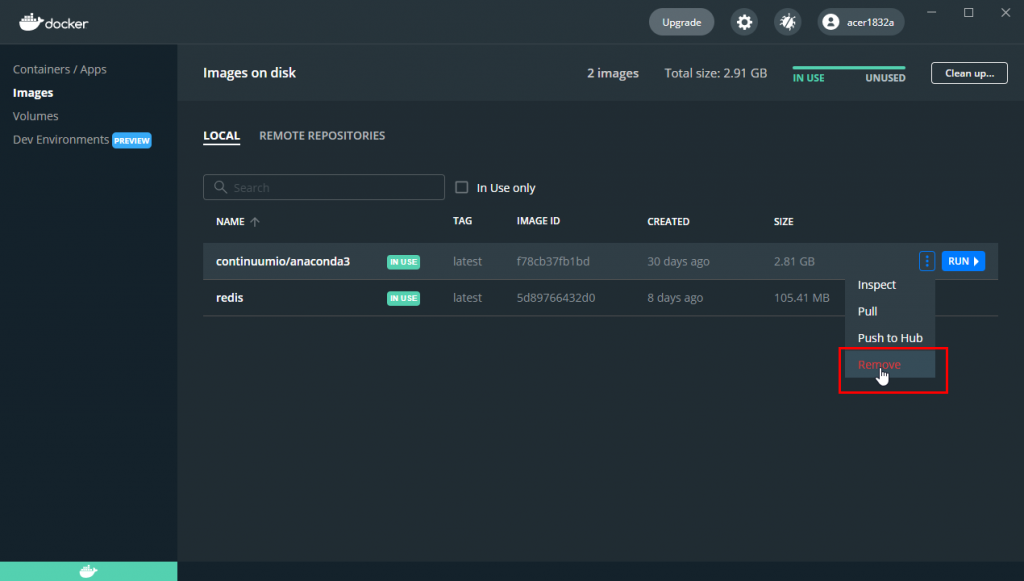Click the Clean up... button
The image size is (1024, 581).
(x=969, y=73)
